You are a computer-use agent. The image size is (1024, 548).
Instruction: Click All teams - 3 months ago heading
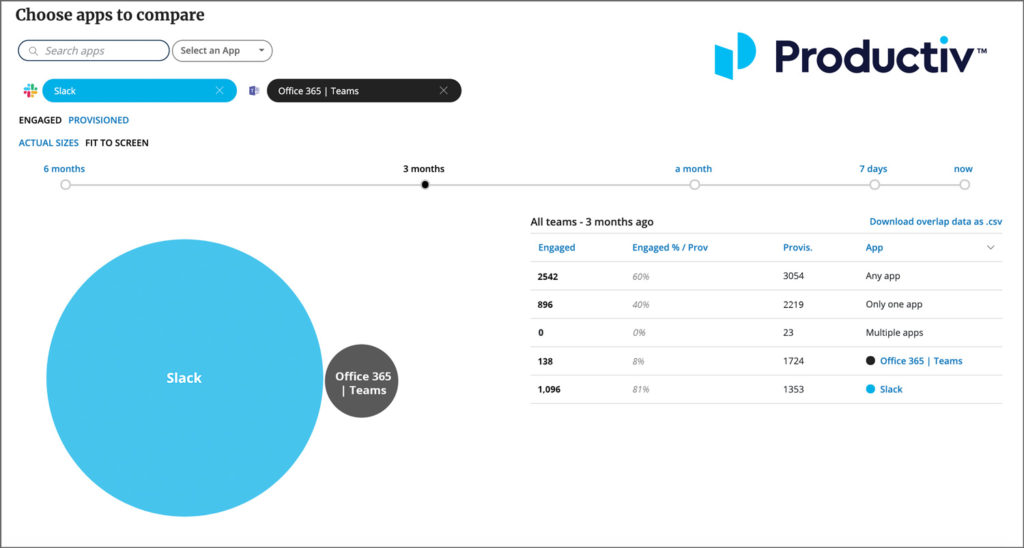point(592,222)
